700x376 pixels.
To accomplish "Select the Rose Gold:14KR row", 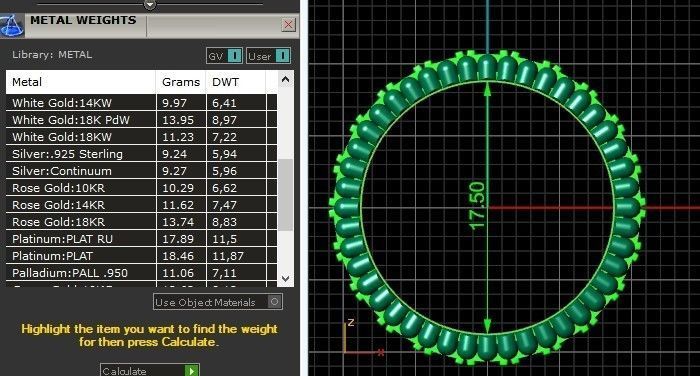I will 141,205.
